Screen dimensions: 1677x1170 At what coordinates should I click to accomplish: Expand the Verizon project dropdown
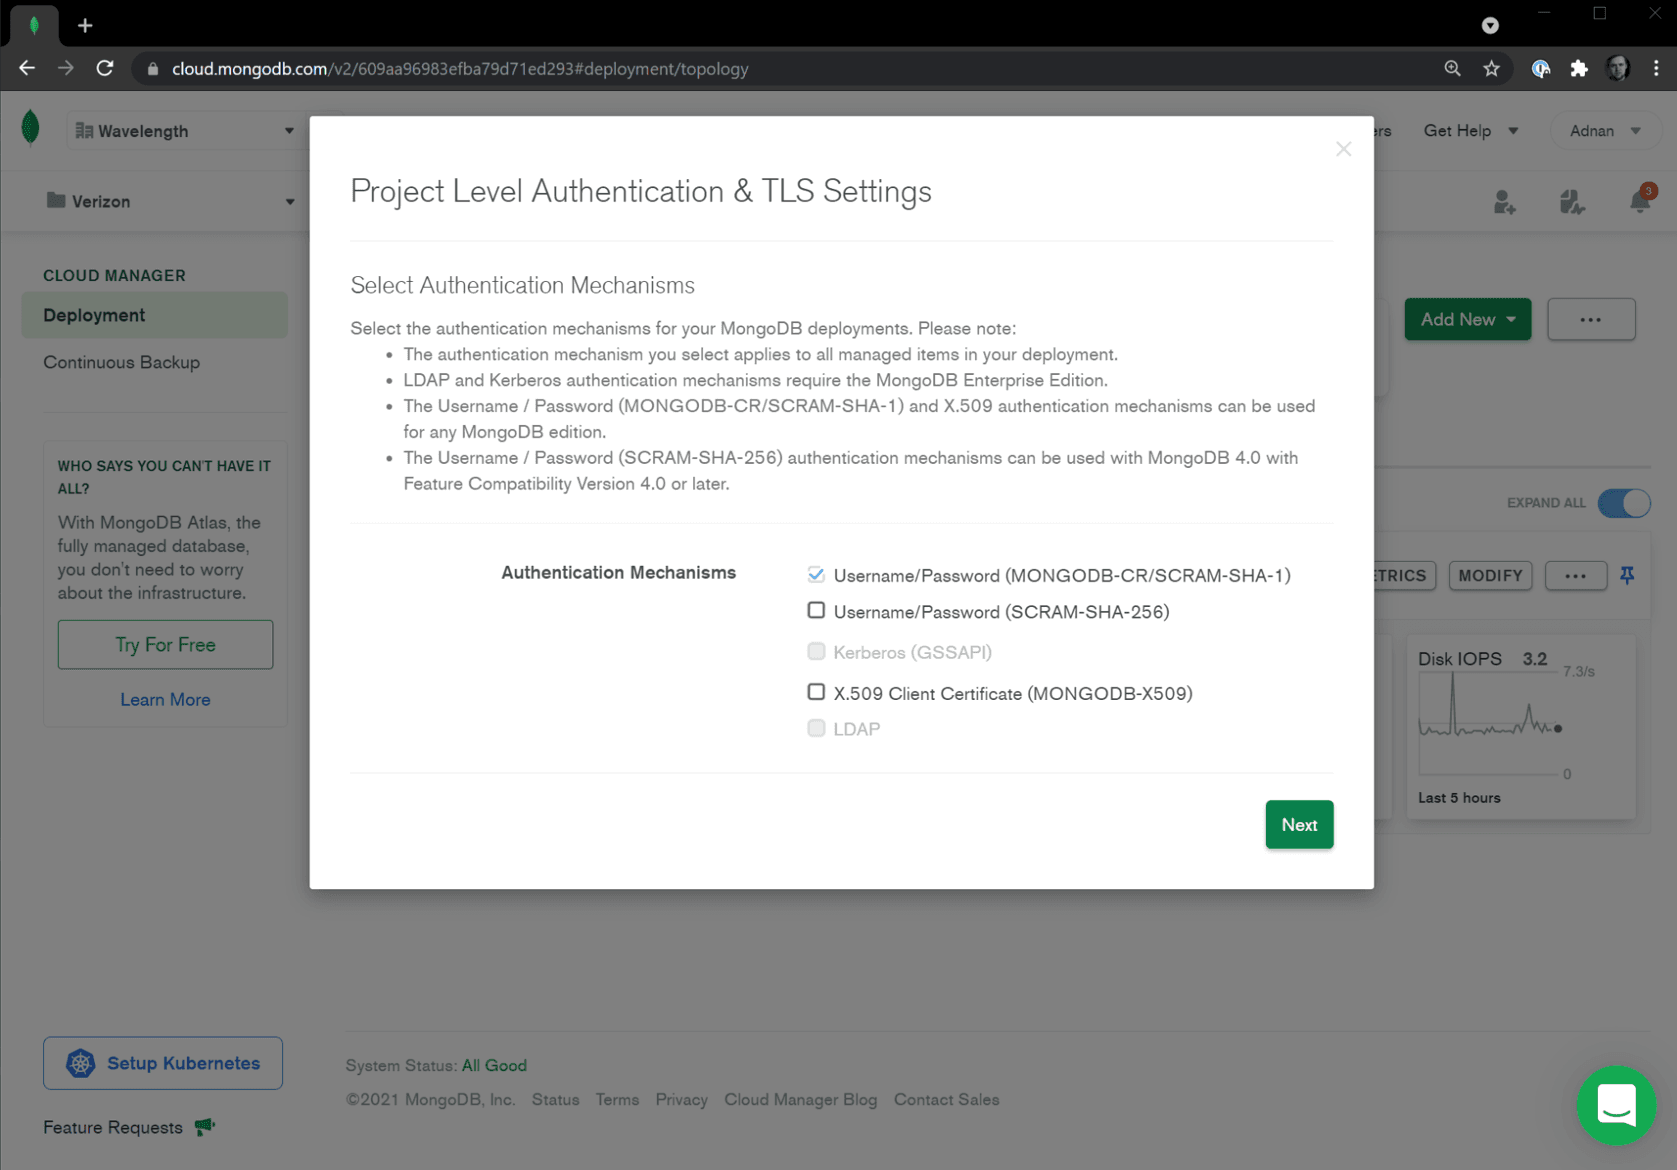click(170, 201)
